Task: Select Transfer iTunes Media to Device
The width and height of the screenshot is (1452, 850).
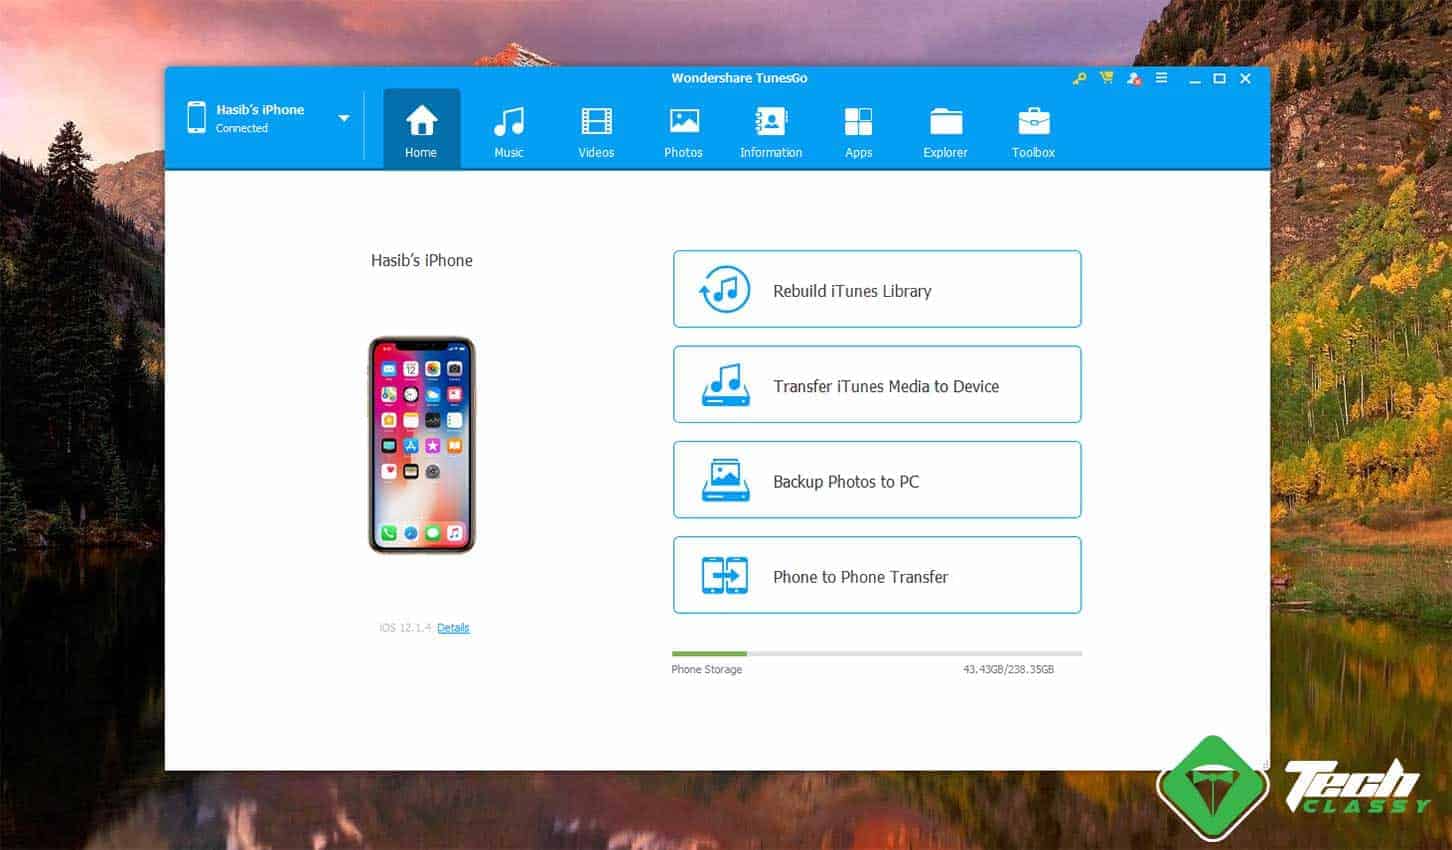Action: tap(877, 385)
